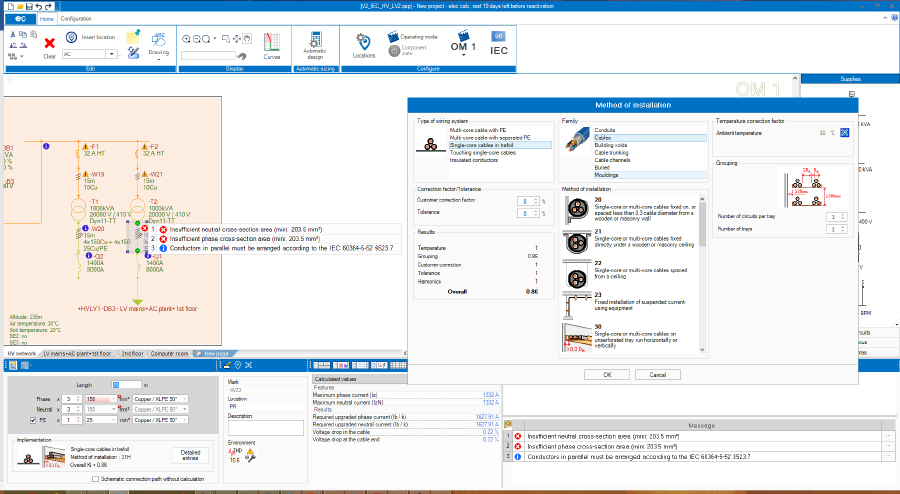Image resolution: width=900 pixels, height=494 pixels.
Task: Click the installation methods list scrollbar
Action: (702, 274)
